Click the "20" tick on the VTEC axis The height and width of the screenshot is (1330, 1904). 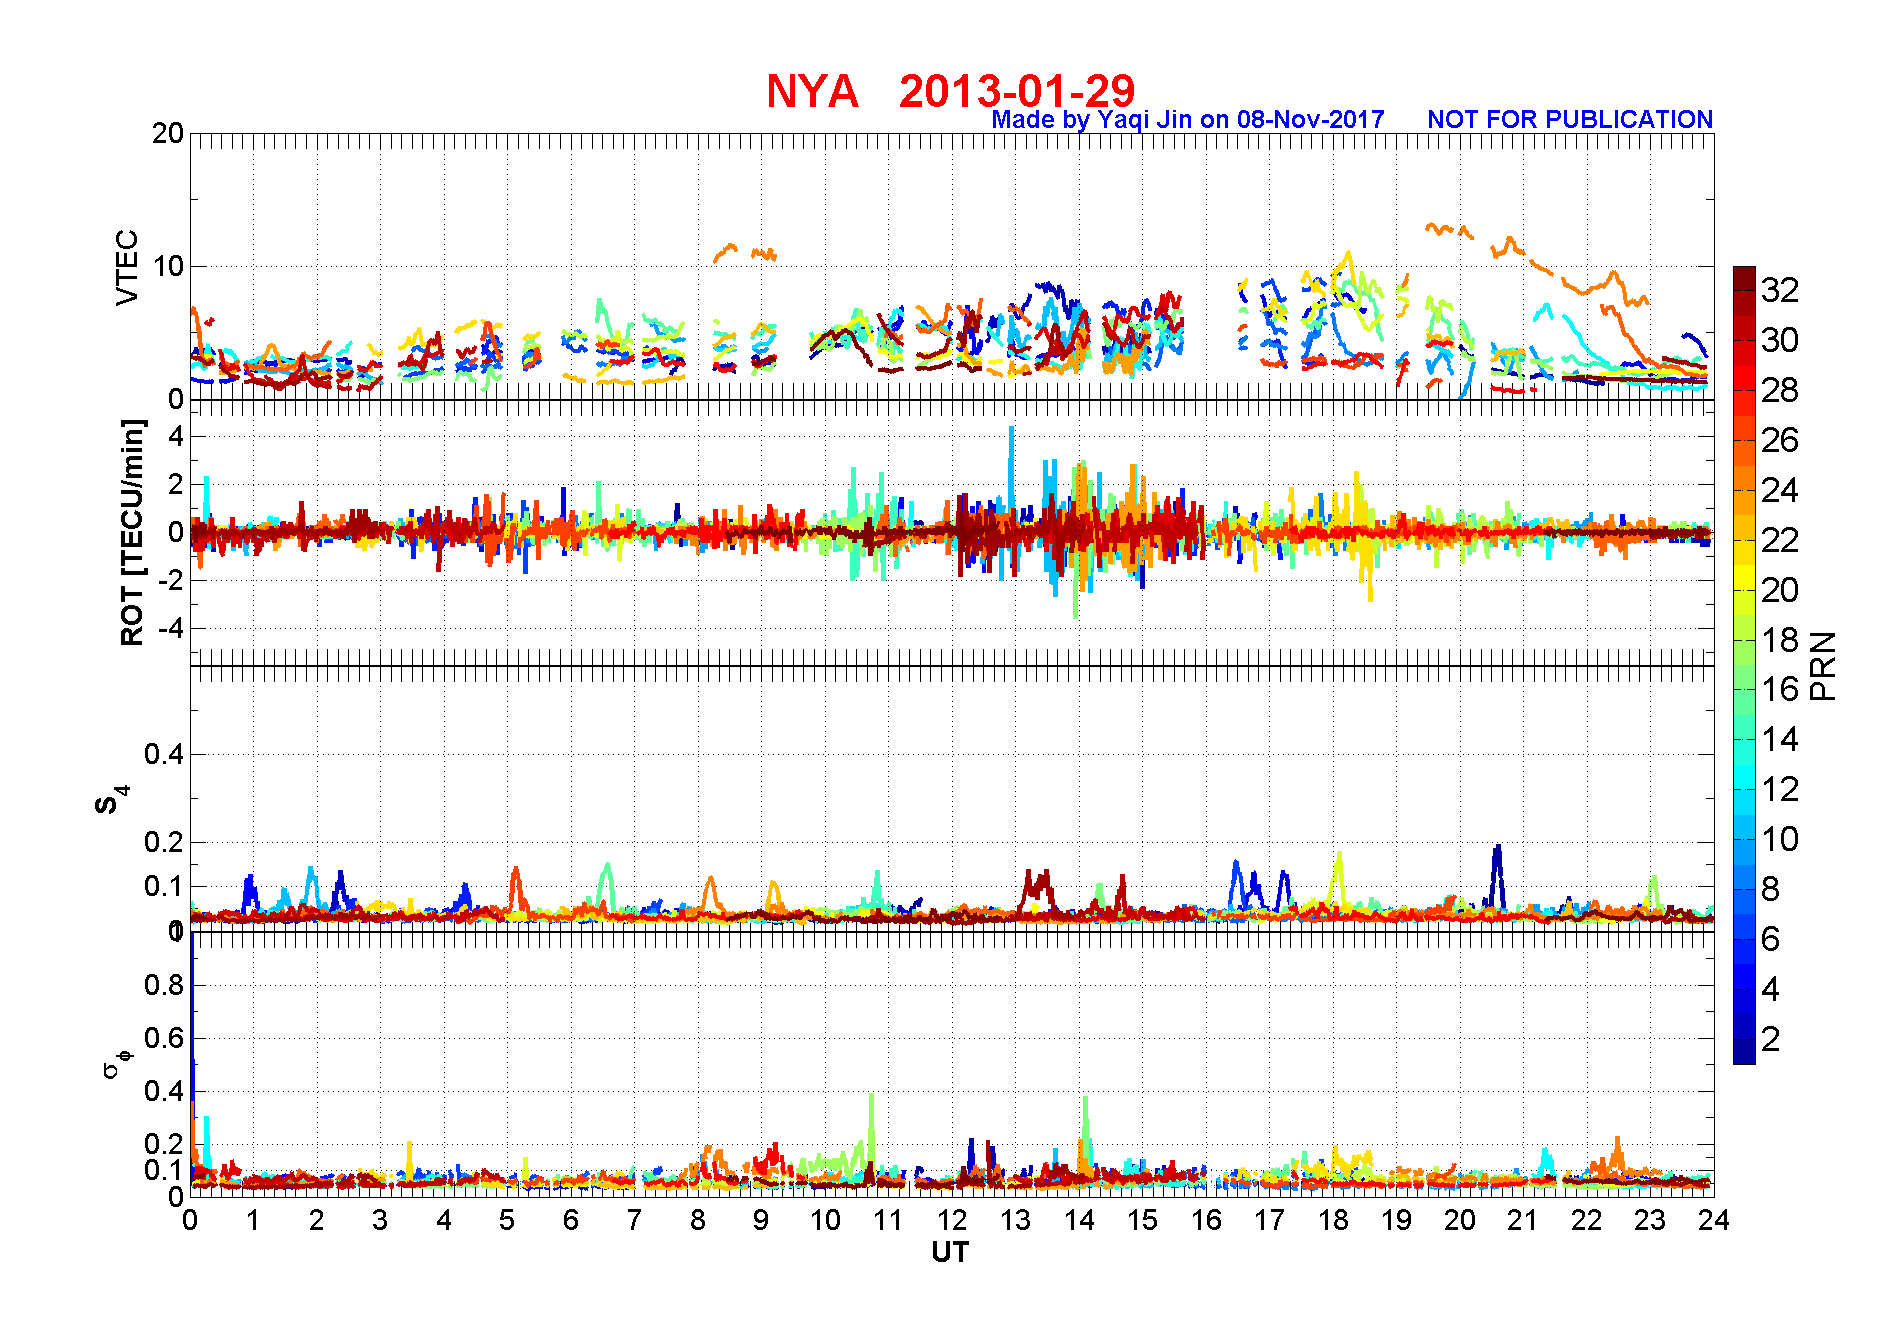pyautogui.click(x=168, y=133)
